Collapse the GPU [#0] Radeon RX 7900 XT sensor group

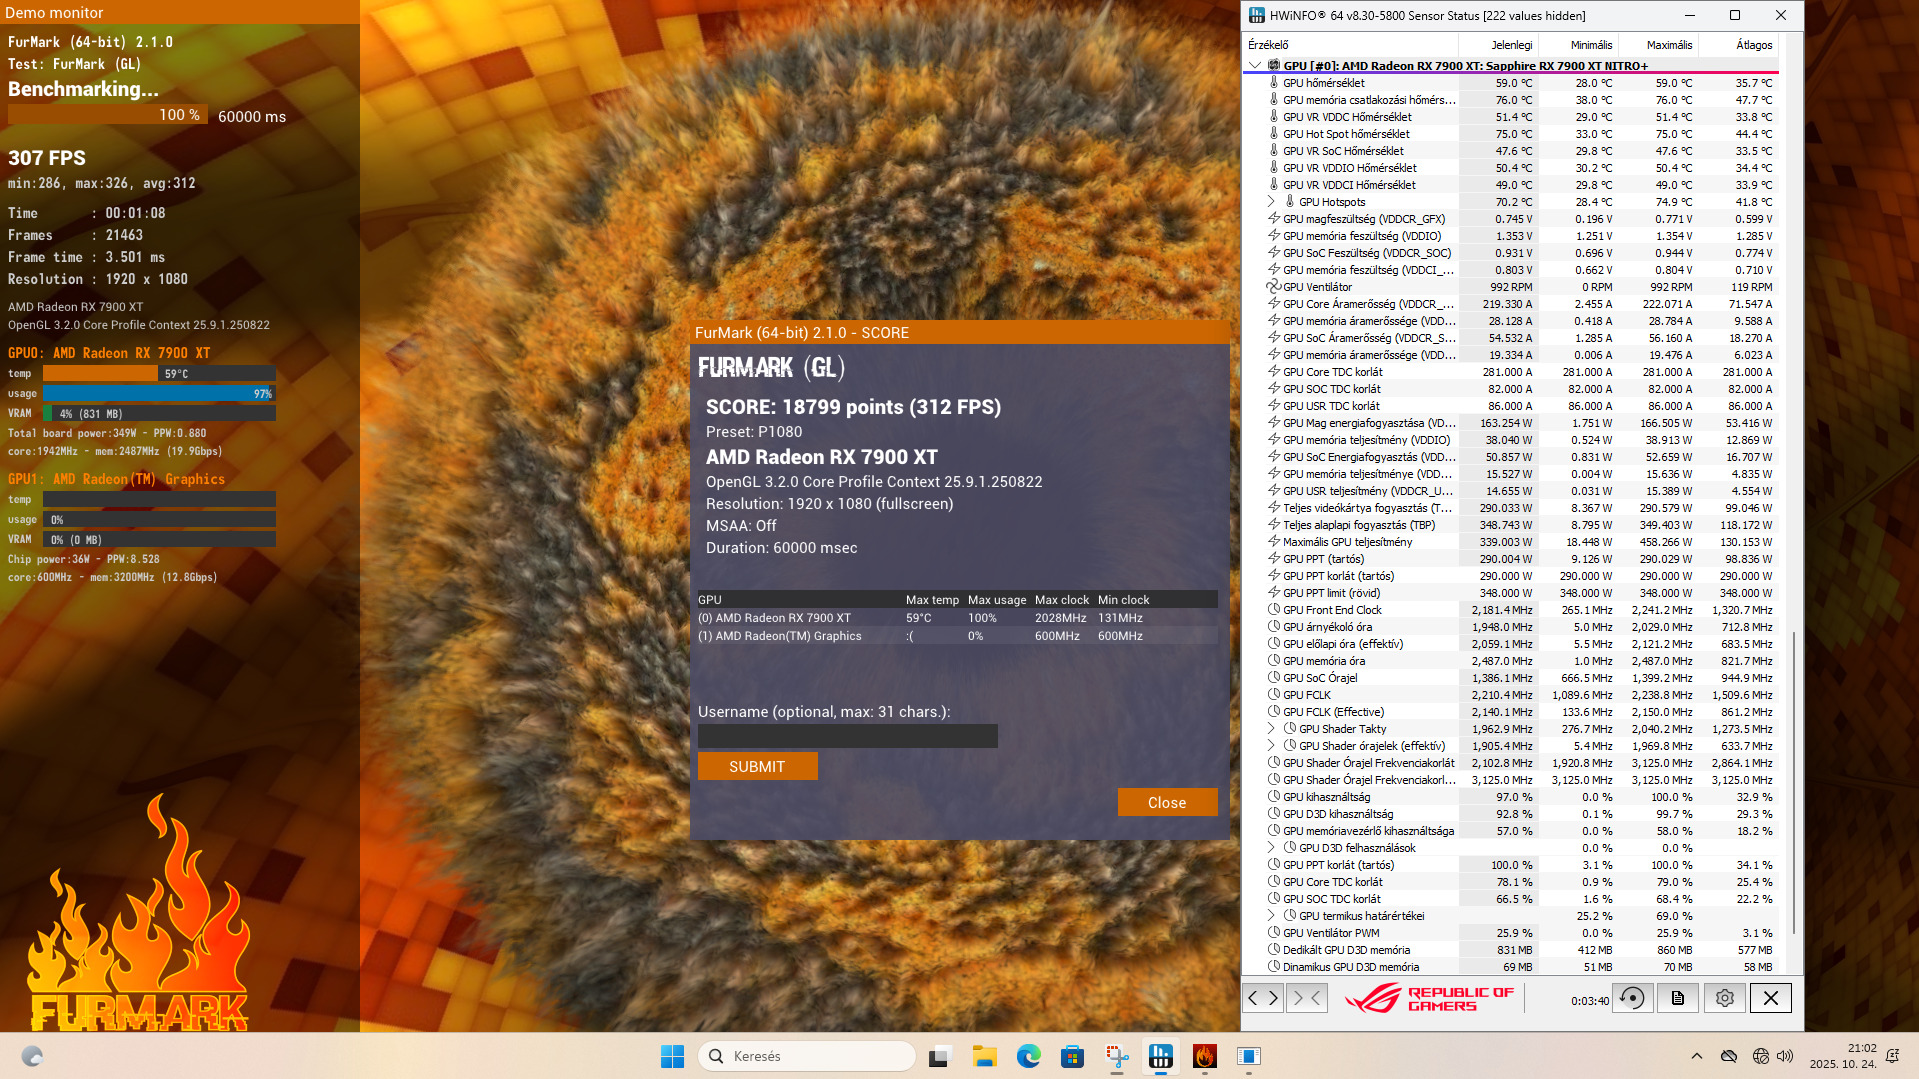tap(1255, 66)
